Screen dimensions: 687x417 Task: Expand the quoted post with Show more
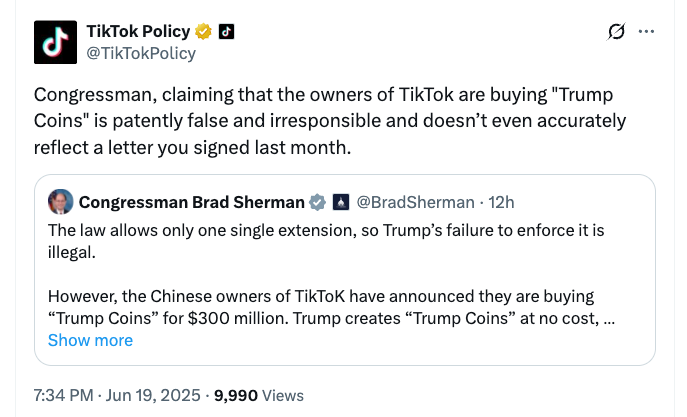point(90,340)
